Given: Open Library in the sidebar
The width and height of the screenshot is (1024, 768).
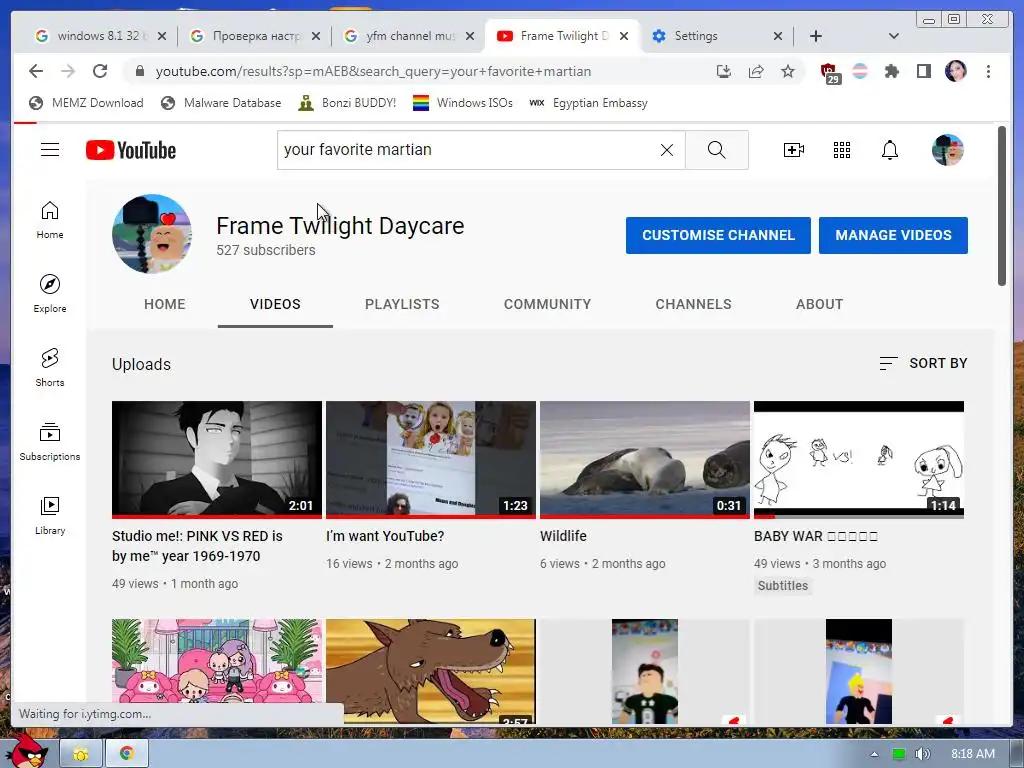Looking at the screenshot, I should point(50,515).
